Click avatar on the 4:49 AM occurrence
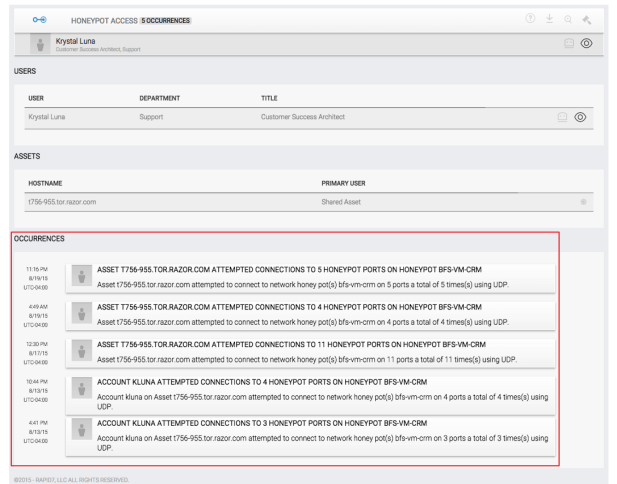Image resolution: width=617 pixels, height=484 pixels. pos(78,314)
